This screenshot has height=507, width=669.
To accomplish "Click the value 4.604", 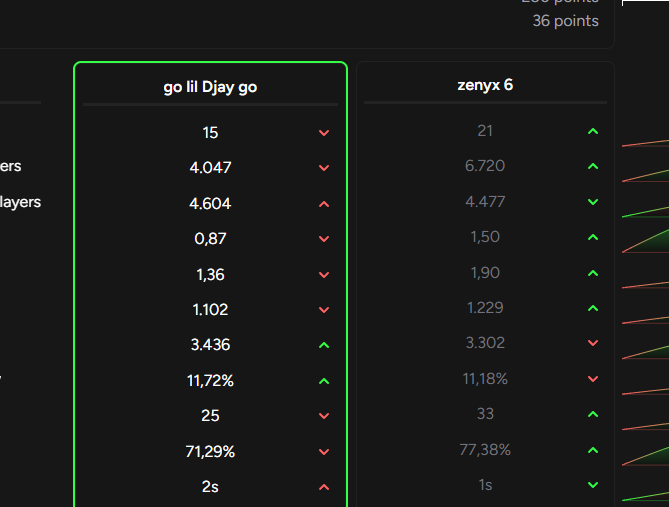I will click(x=210, y=204).
